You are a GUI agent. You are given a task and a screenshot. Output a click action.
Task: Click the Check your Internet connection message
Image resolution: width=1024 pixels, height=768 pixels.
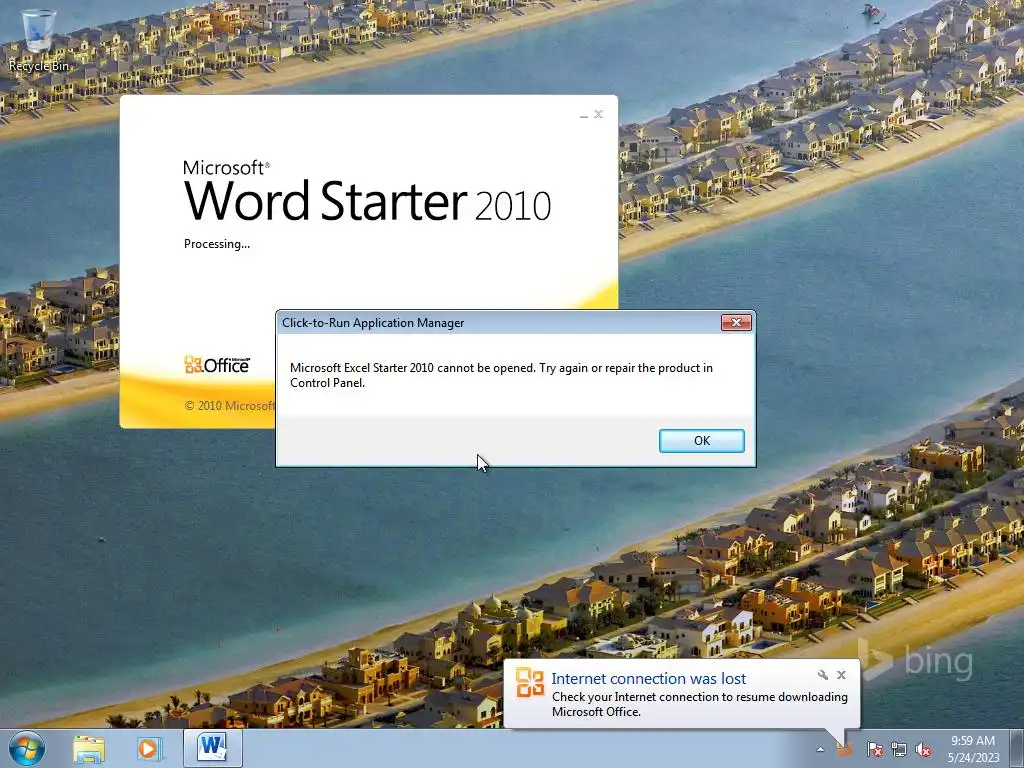click(699, 704)
